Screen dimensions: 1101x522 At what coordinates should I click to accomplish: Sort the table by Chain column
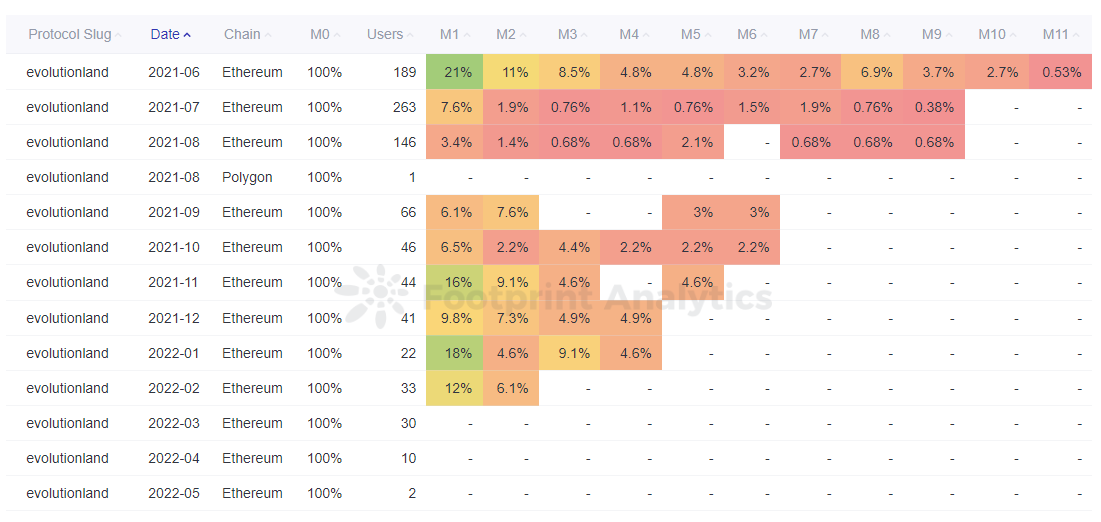(248, 34)
